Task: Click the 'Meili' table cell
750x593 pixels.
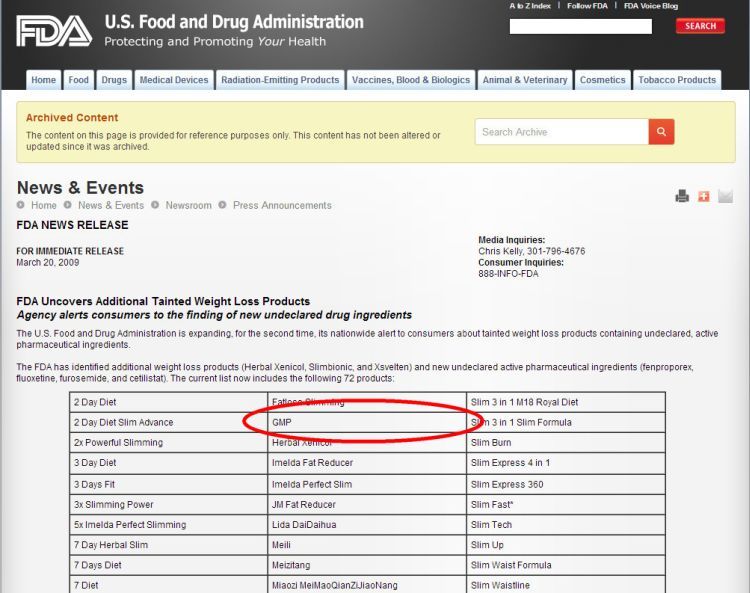Action: coord(367,545)
